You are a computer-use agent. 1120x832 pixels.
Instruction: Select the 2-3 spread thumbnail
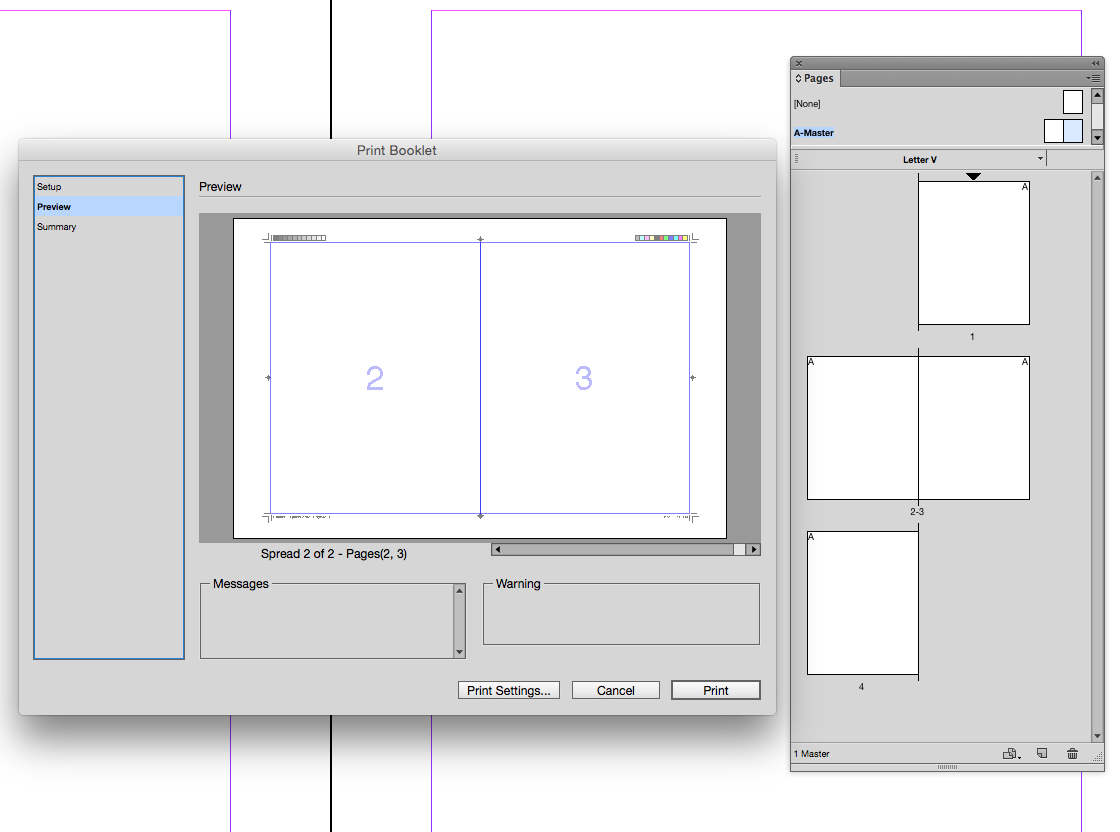917,427
